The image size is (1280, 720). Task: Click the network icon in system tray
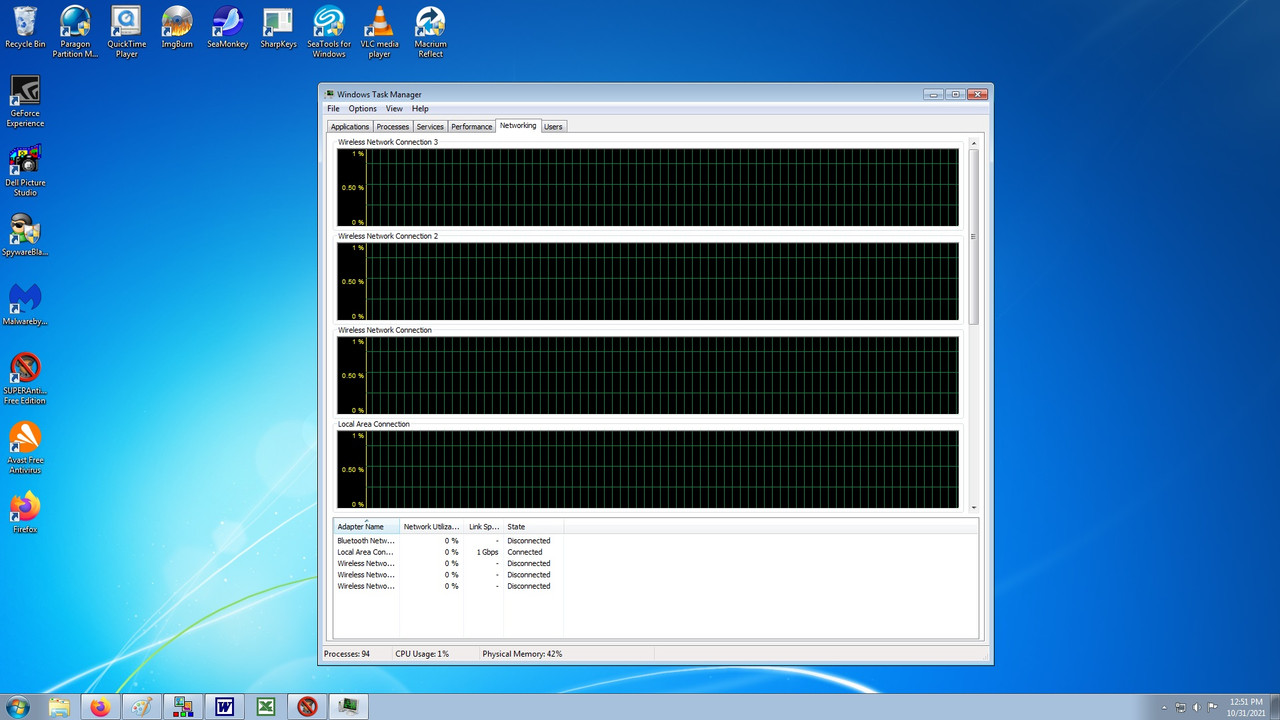1181,707
